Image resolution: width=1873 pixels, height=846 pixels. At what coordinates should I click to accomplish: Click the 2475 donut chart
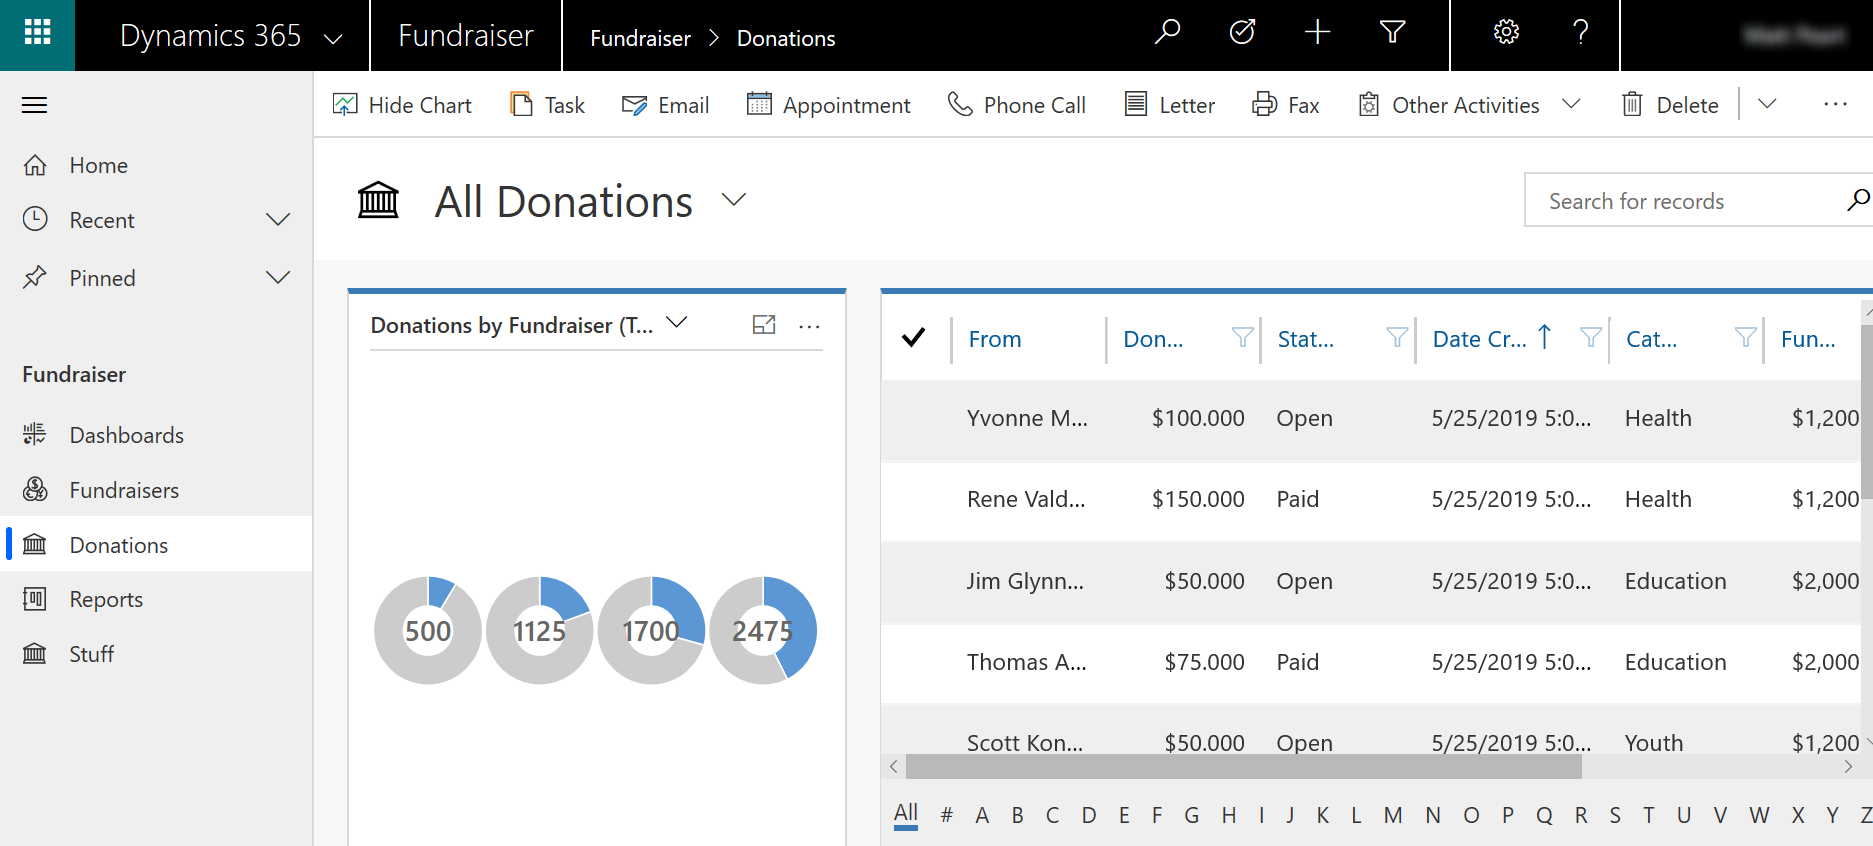click(763, 630)
